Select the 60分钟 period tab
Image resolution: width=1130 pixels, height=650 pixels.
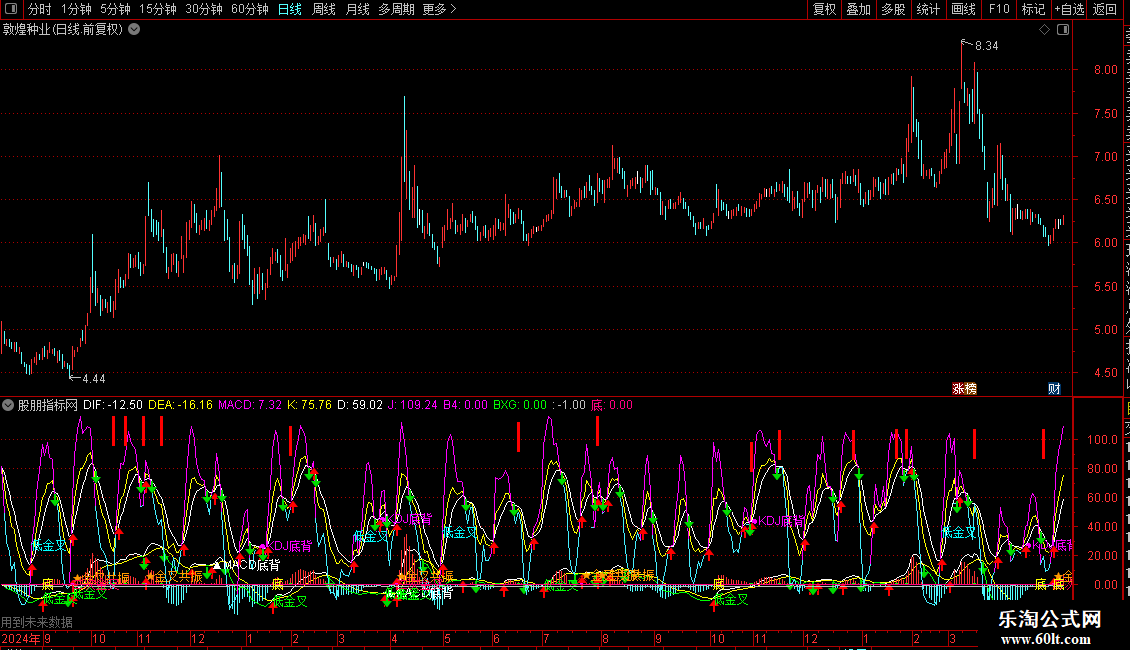pyautogui.click(x=249, y=9)
